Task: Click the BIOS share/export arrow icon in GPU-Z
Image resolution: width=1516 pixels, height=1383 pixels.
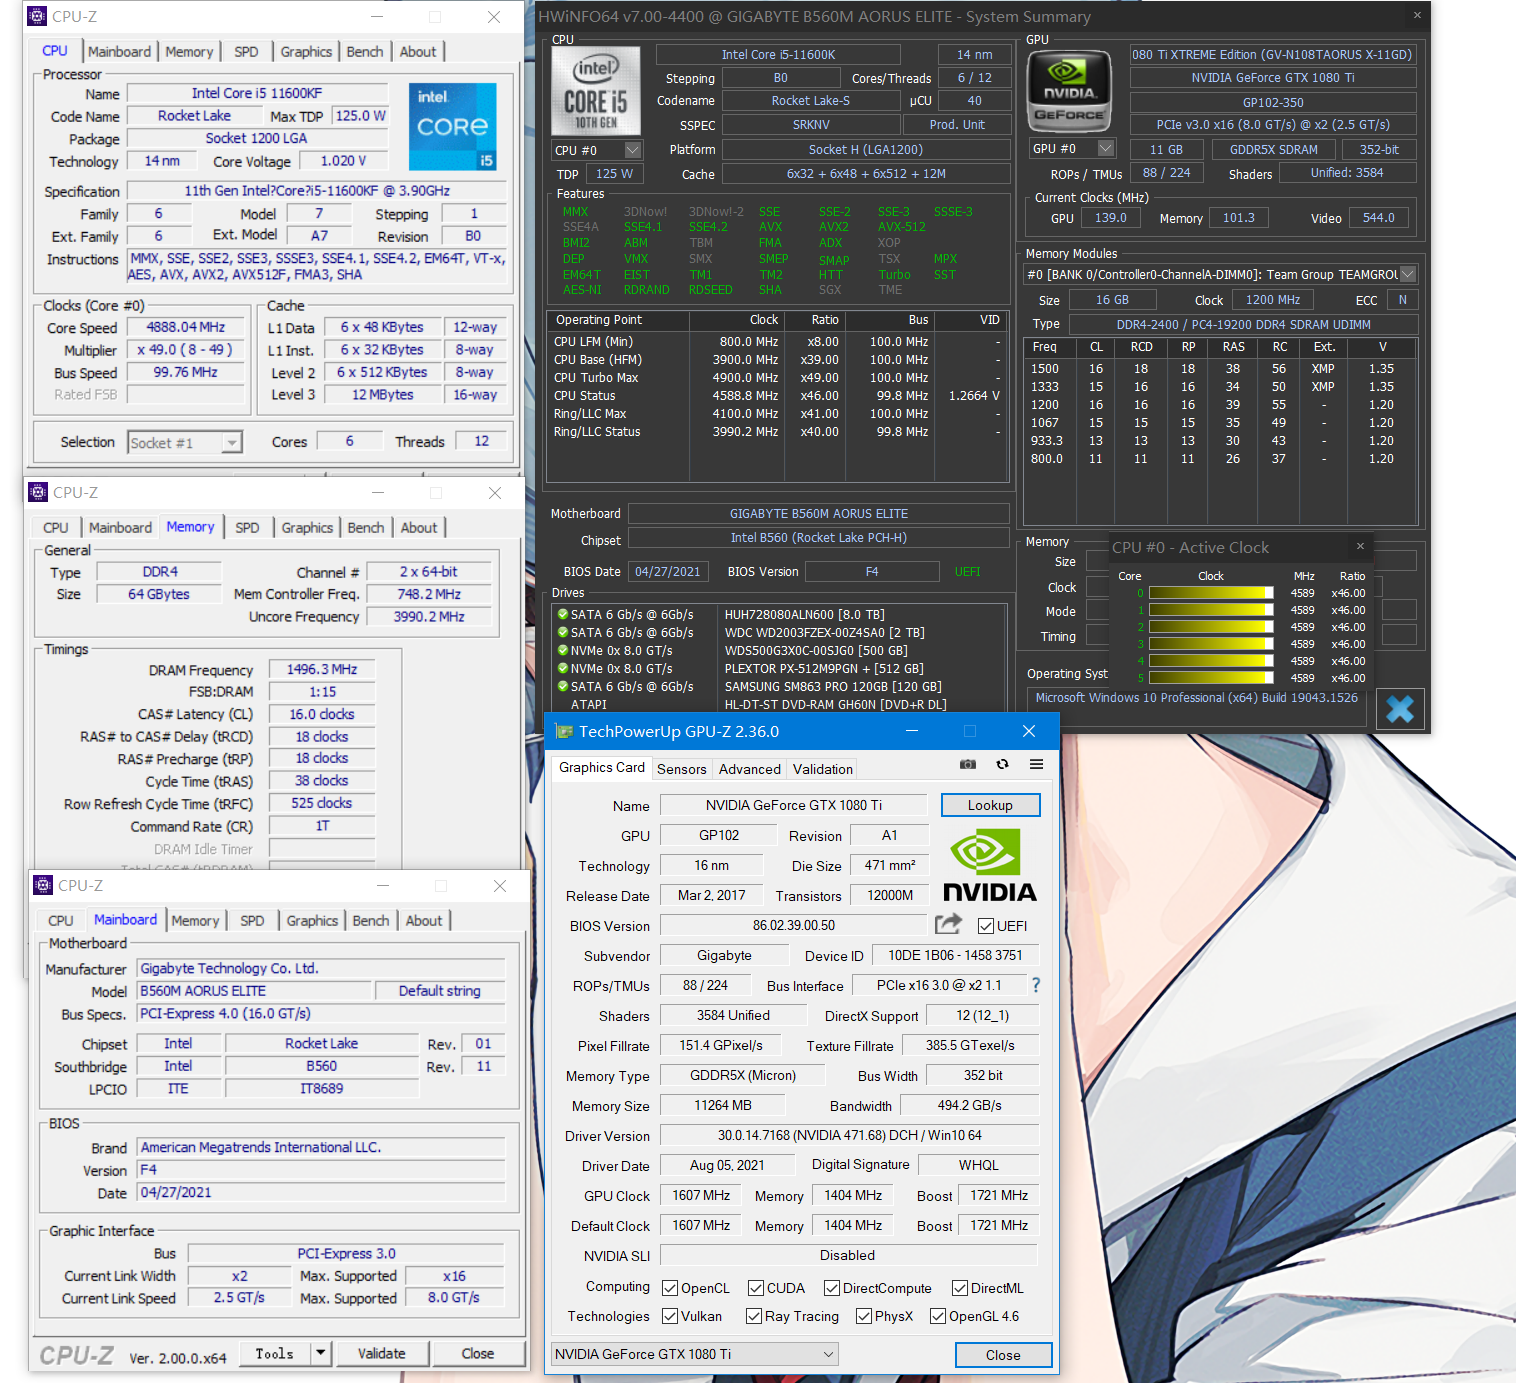Action: [x=948, y=924]
